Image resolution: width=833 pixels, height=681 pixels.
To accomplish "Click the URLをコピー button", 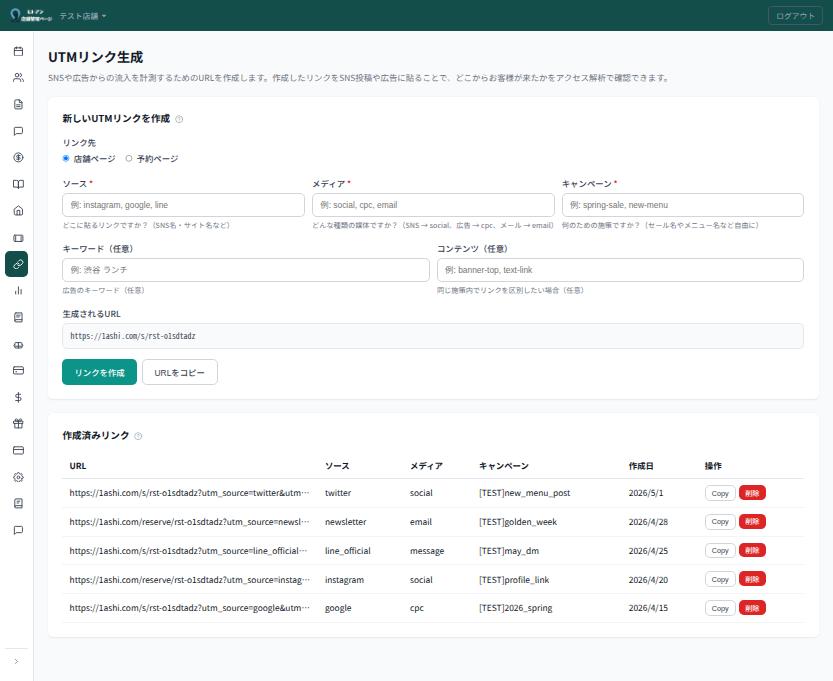I will [180, 372].
